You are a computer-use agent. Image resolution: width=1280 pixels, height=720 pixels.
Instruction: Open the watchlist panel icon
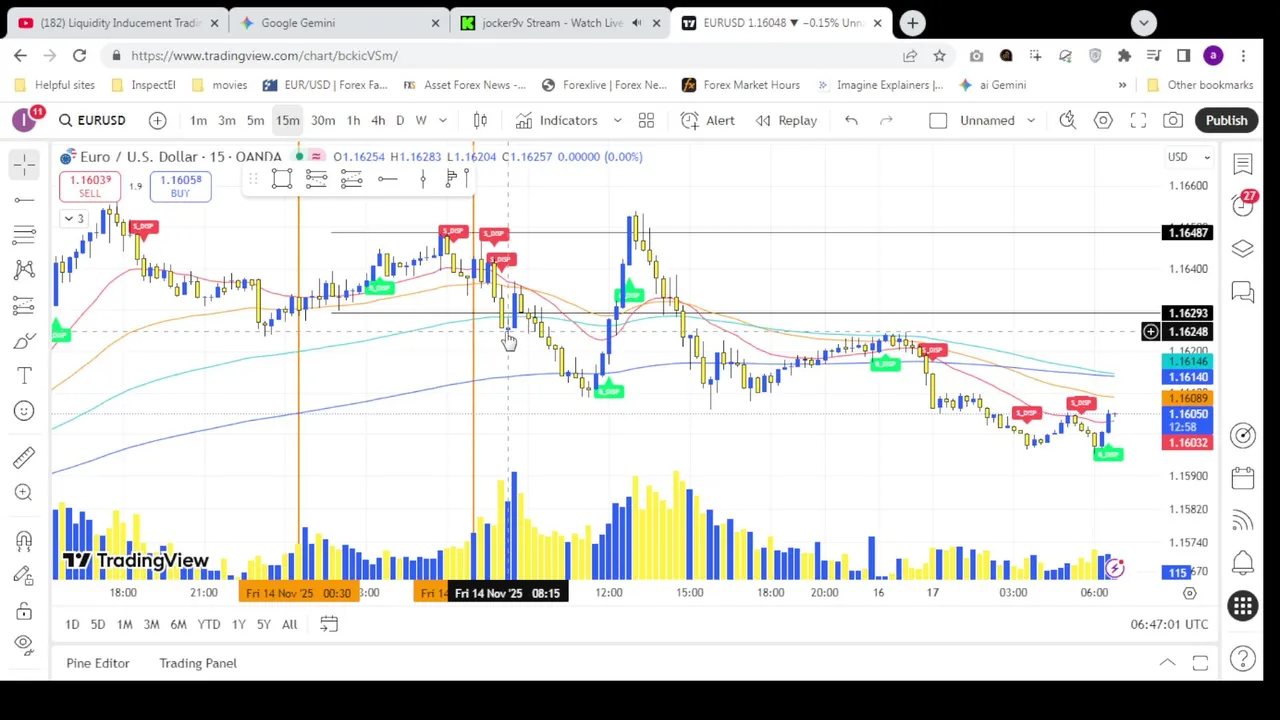point(1243,164)
